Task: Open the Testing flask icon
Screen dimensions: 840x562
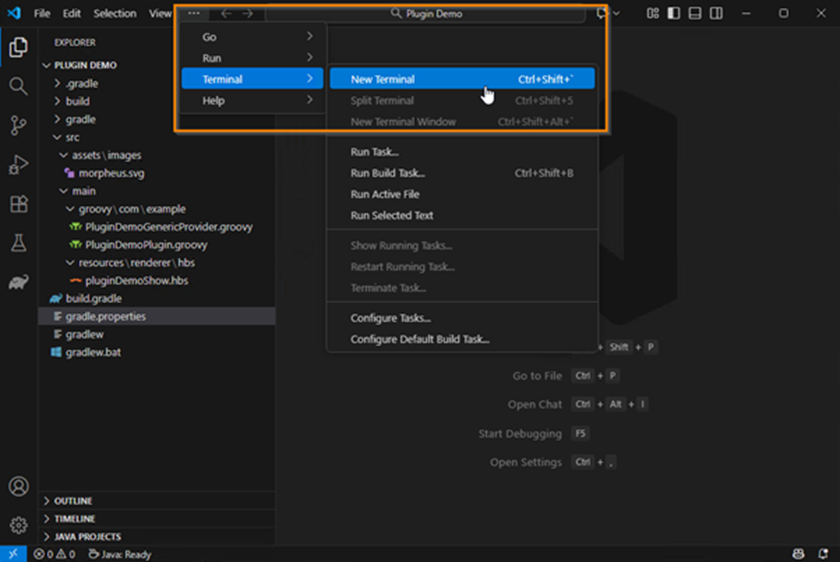Action: (18, 243)
